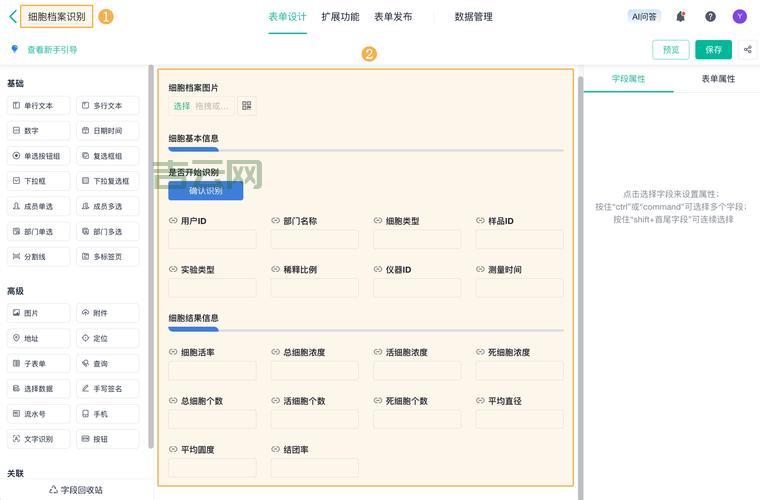
Task: Add a 日期时间 field component
Action: coord(108,131)
